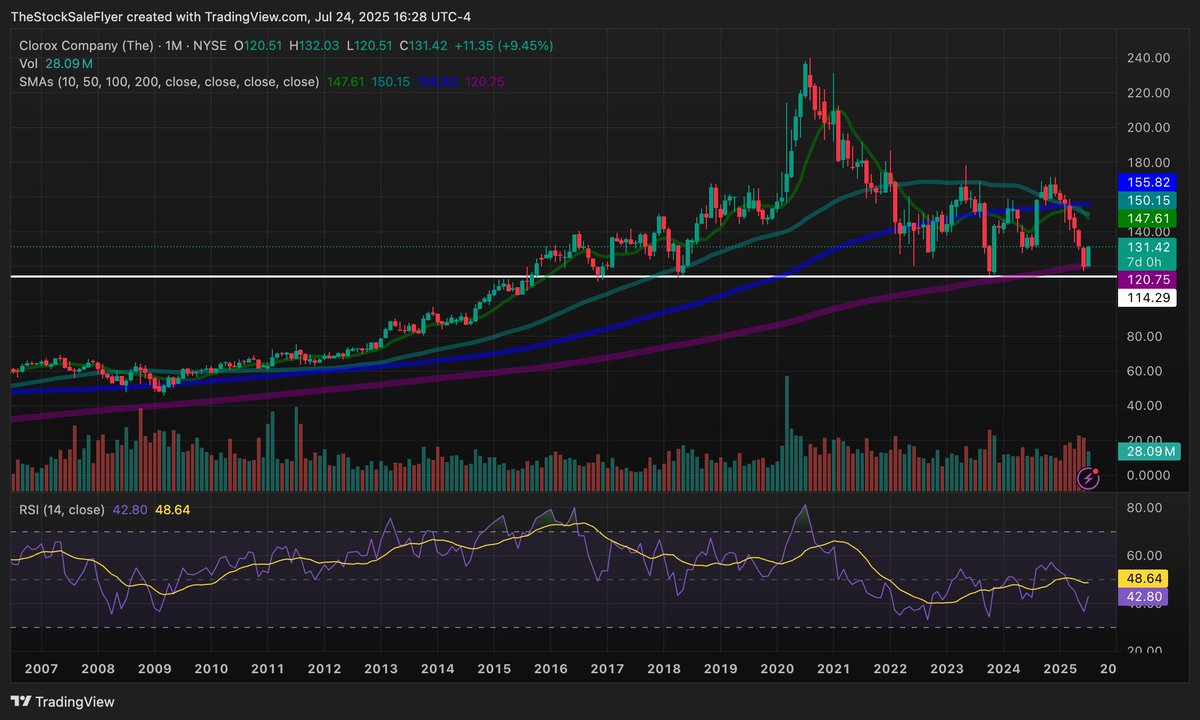Click "2020" on the time axis
This screenshot has width=1200, height=720.
778,669
